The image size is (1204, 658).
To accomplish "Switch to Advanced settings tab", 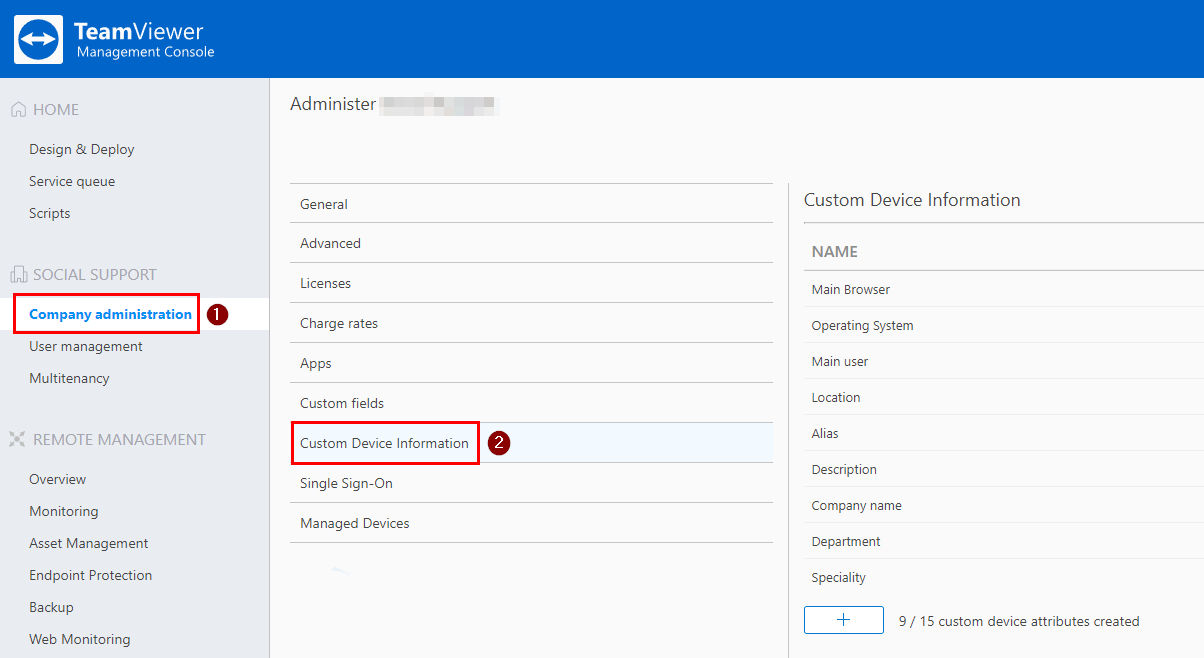I will 531,243.
